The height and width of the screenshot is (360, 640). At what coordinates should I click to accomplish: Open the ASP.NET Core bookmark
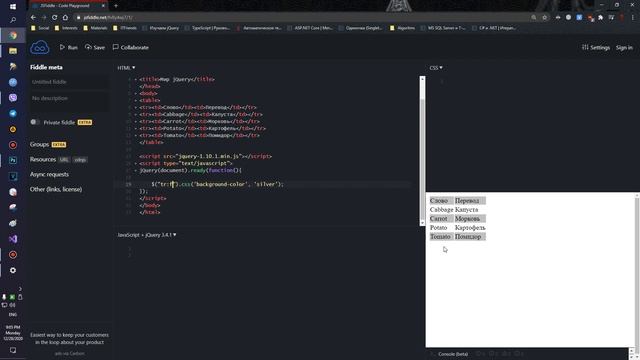point(310,28)
